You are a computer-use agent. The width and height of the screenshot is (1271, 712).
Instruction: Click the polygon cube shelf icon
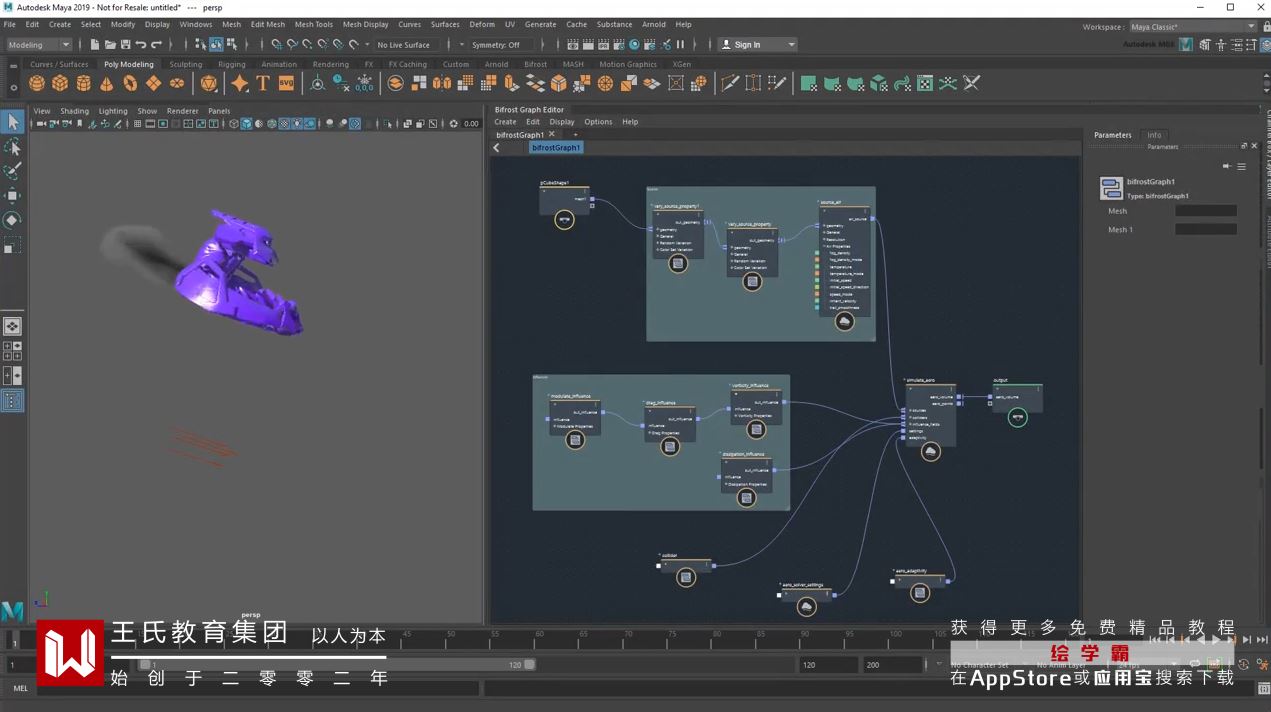pos(60,84)
